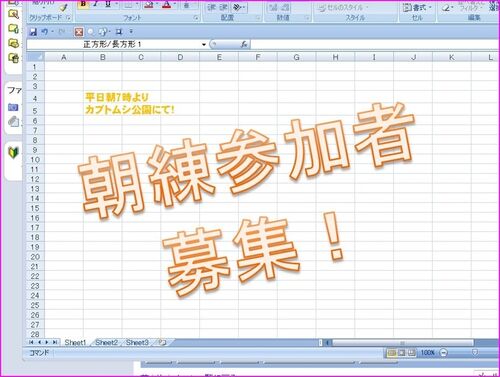Open the Name Box dropdown arrow

click(x=204, y=44)
